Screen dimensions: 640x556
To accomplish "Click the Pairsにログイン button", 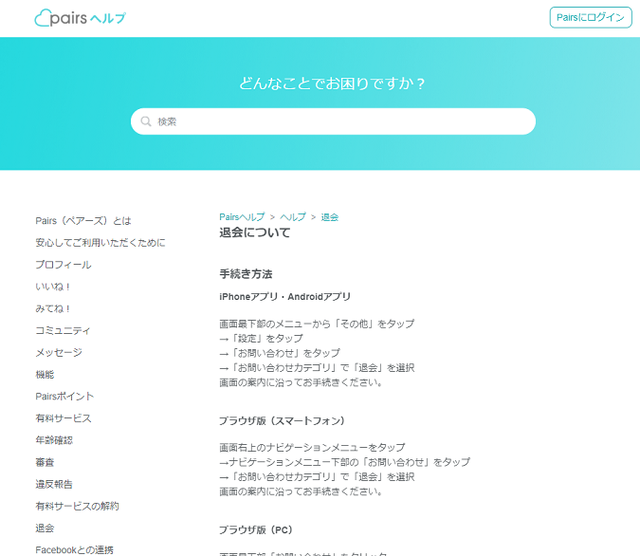I will 591,18.
